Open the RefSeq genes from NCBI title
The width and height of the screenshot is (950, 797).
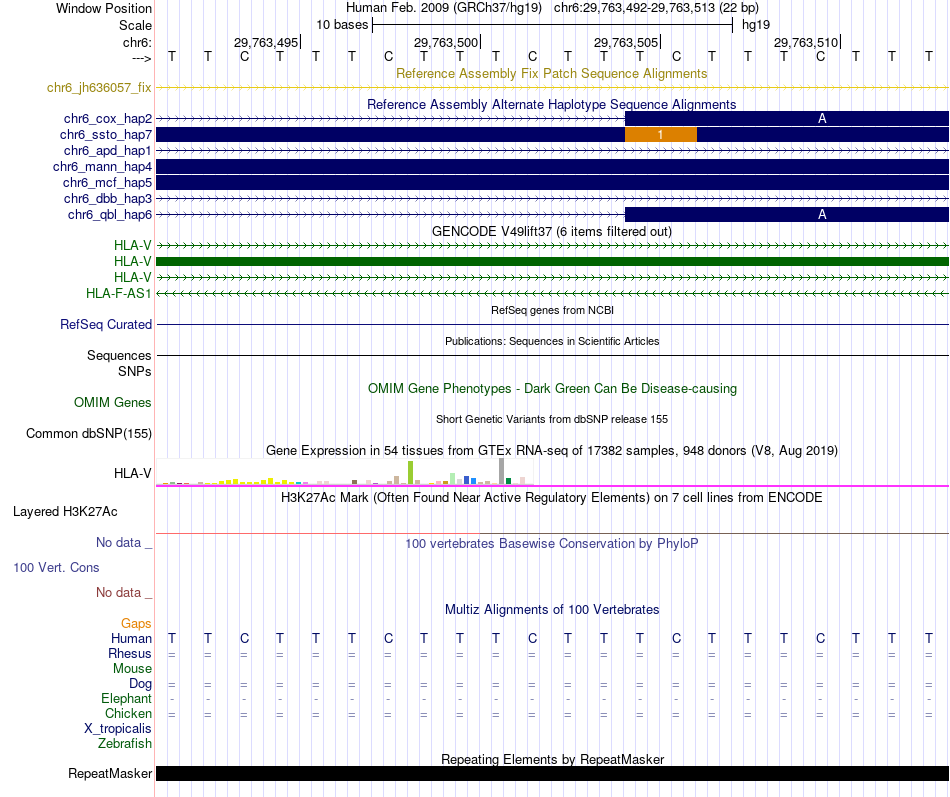coord(552,310)
